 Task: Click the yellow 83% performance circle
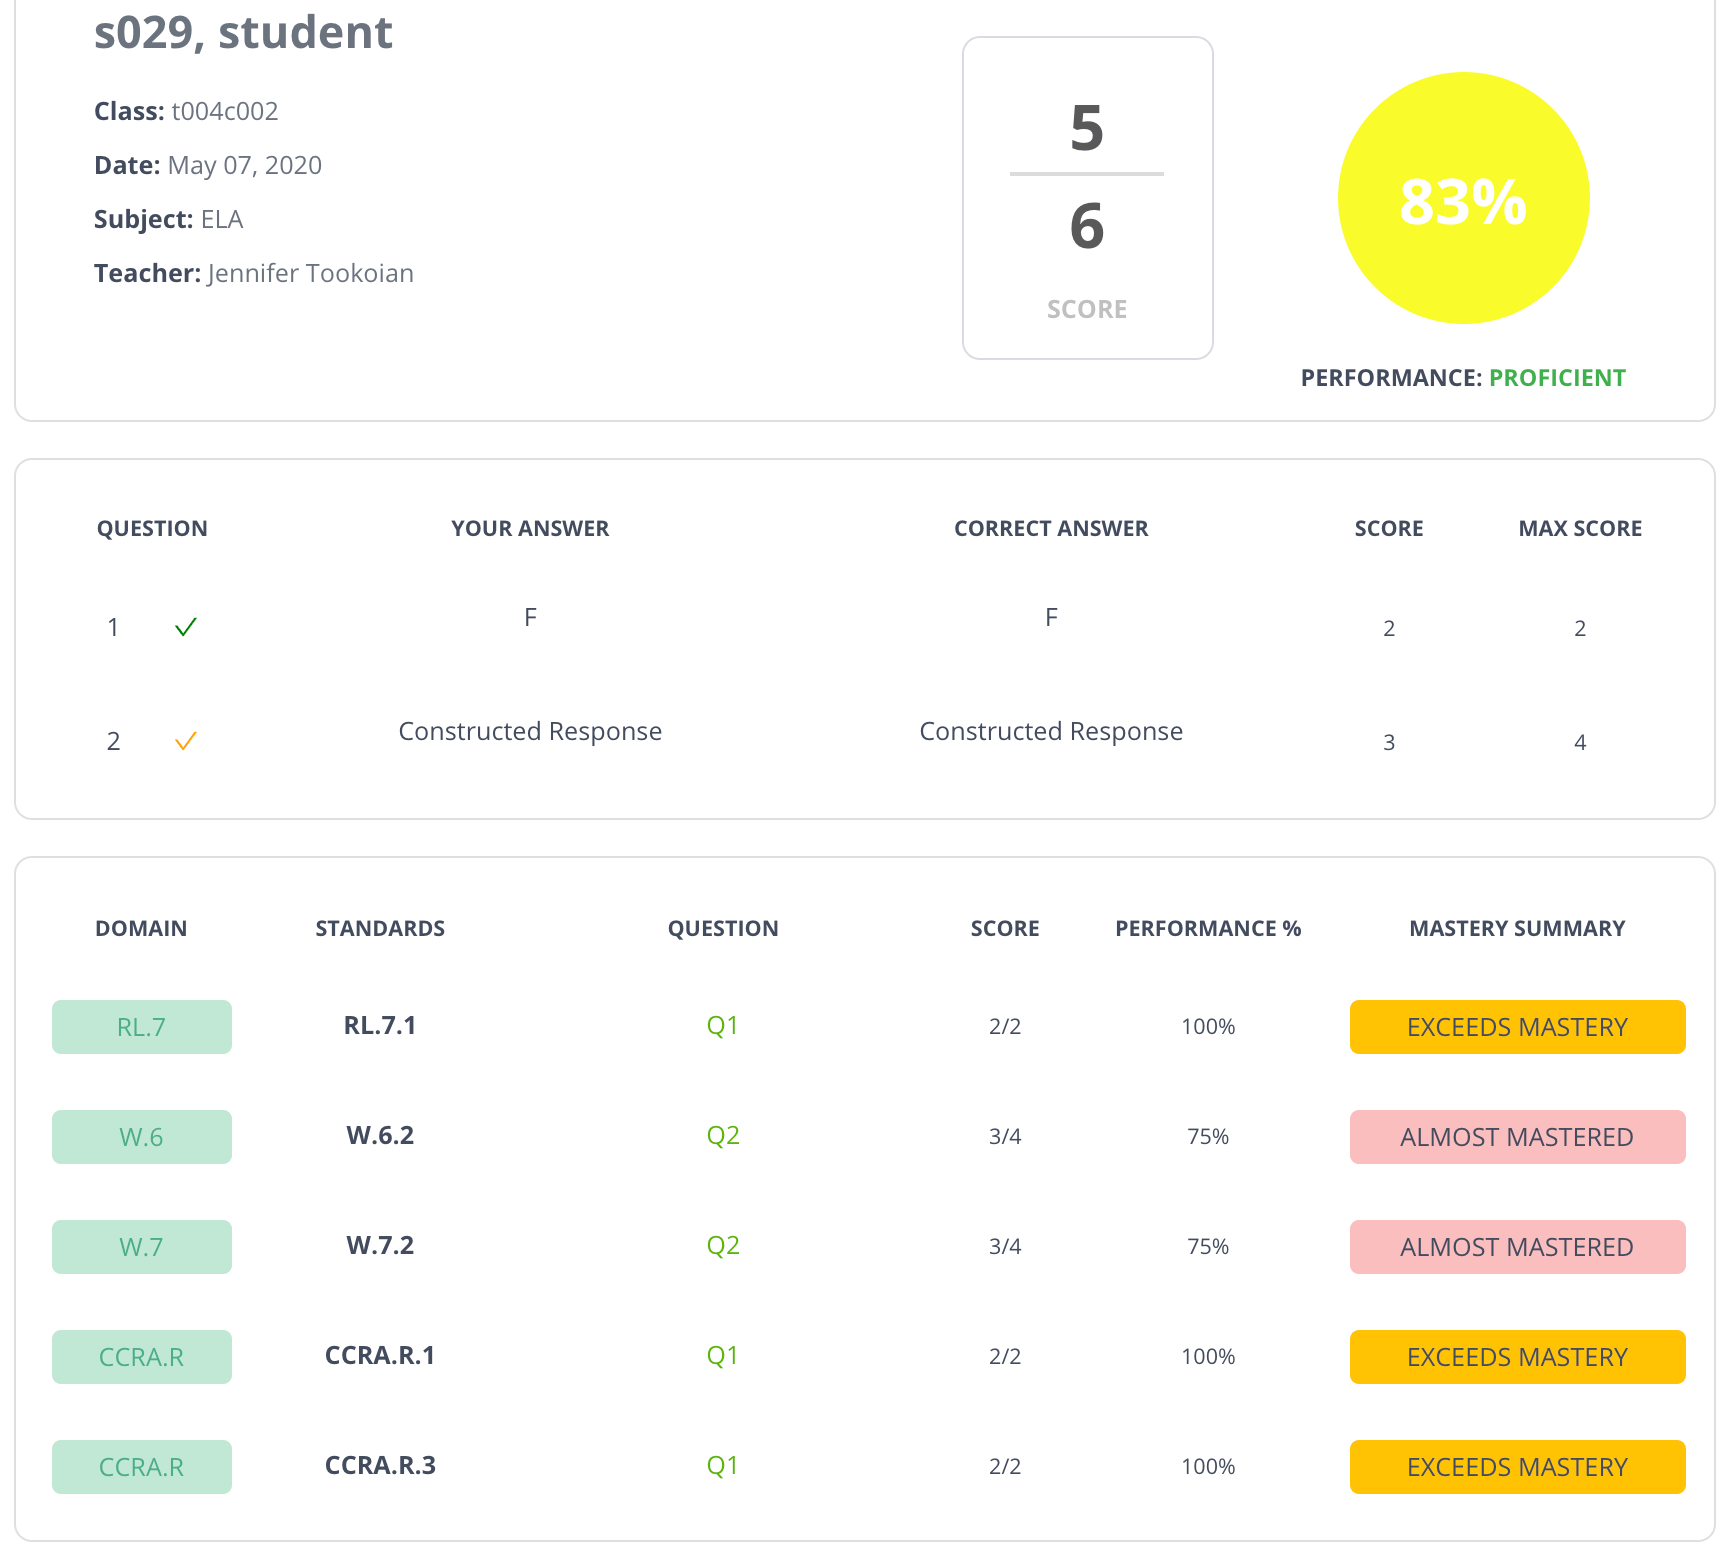[x=1463, y=198]
